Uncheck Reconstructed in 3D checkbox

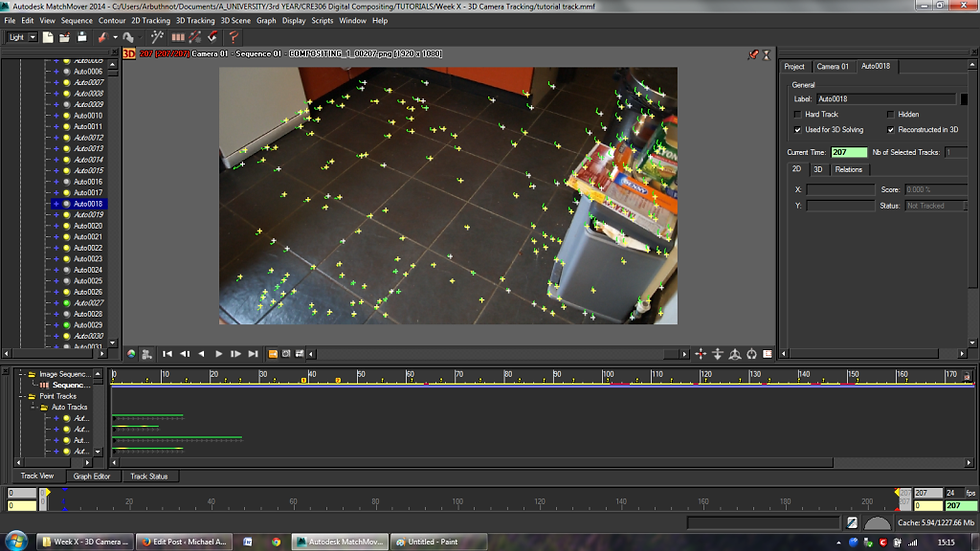tap(891, 130)
